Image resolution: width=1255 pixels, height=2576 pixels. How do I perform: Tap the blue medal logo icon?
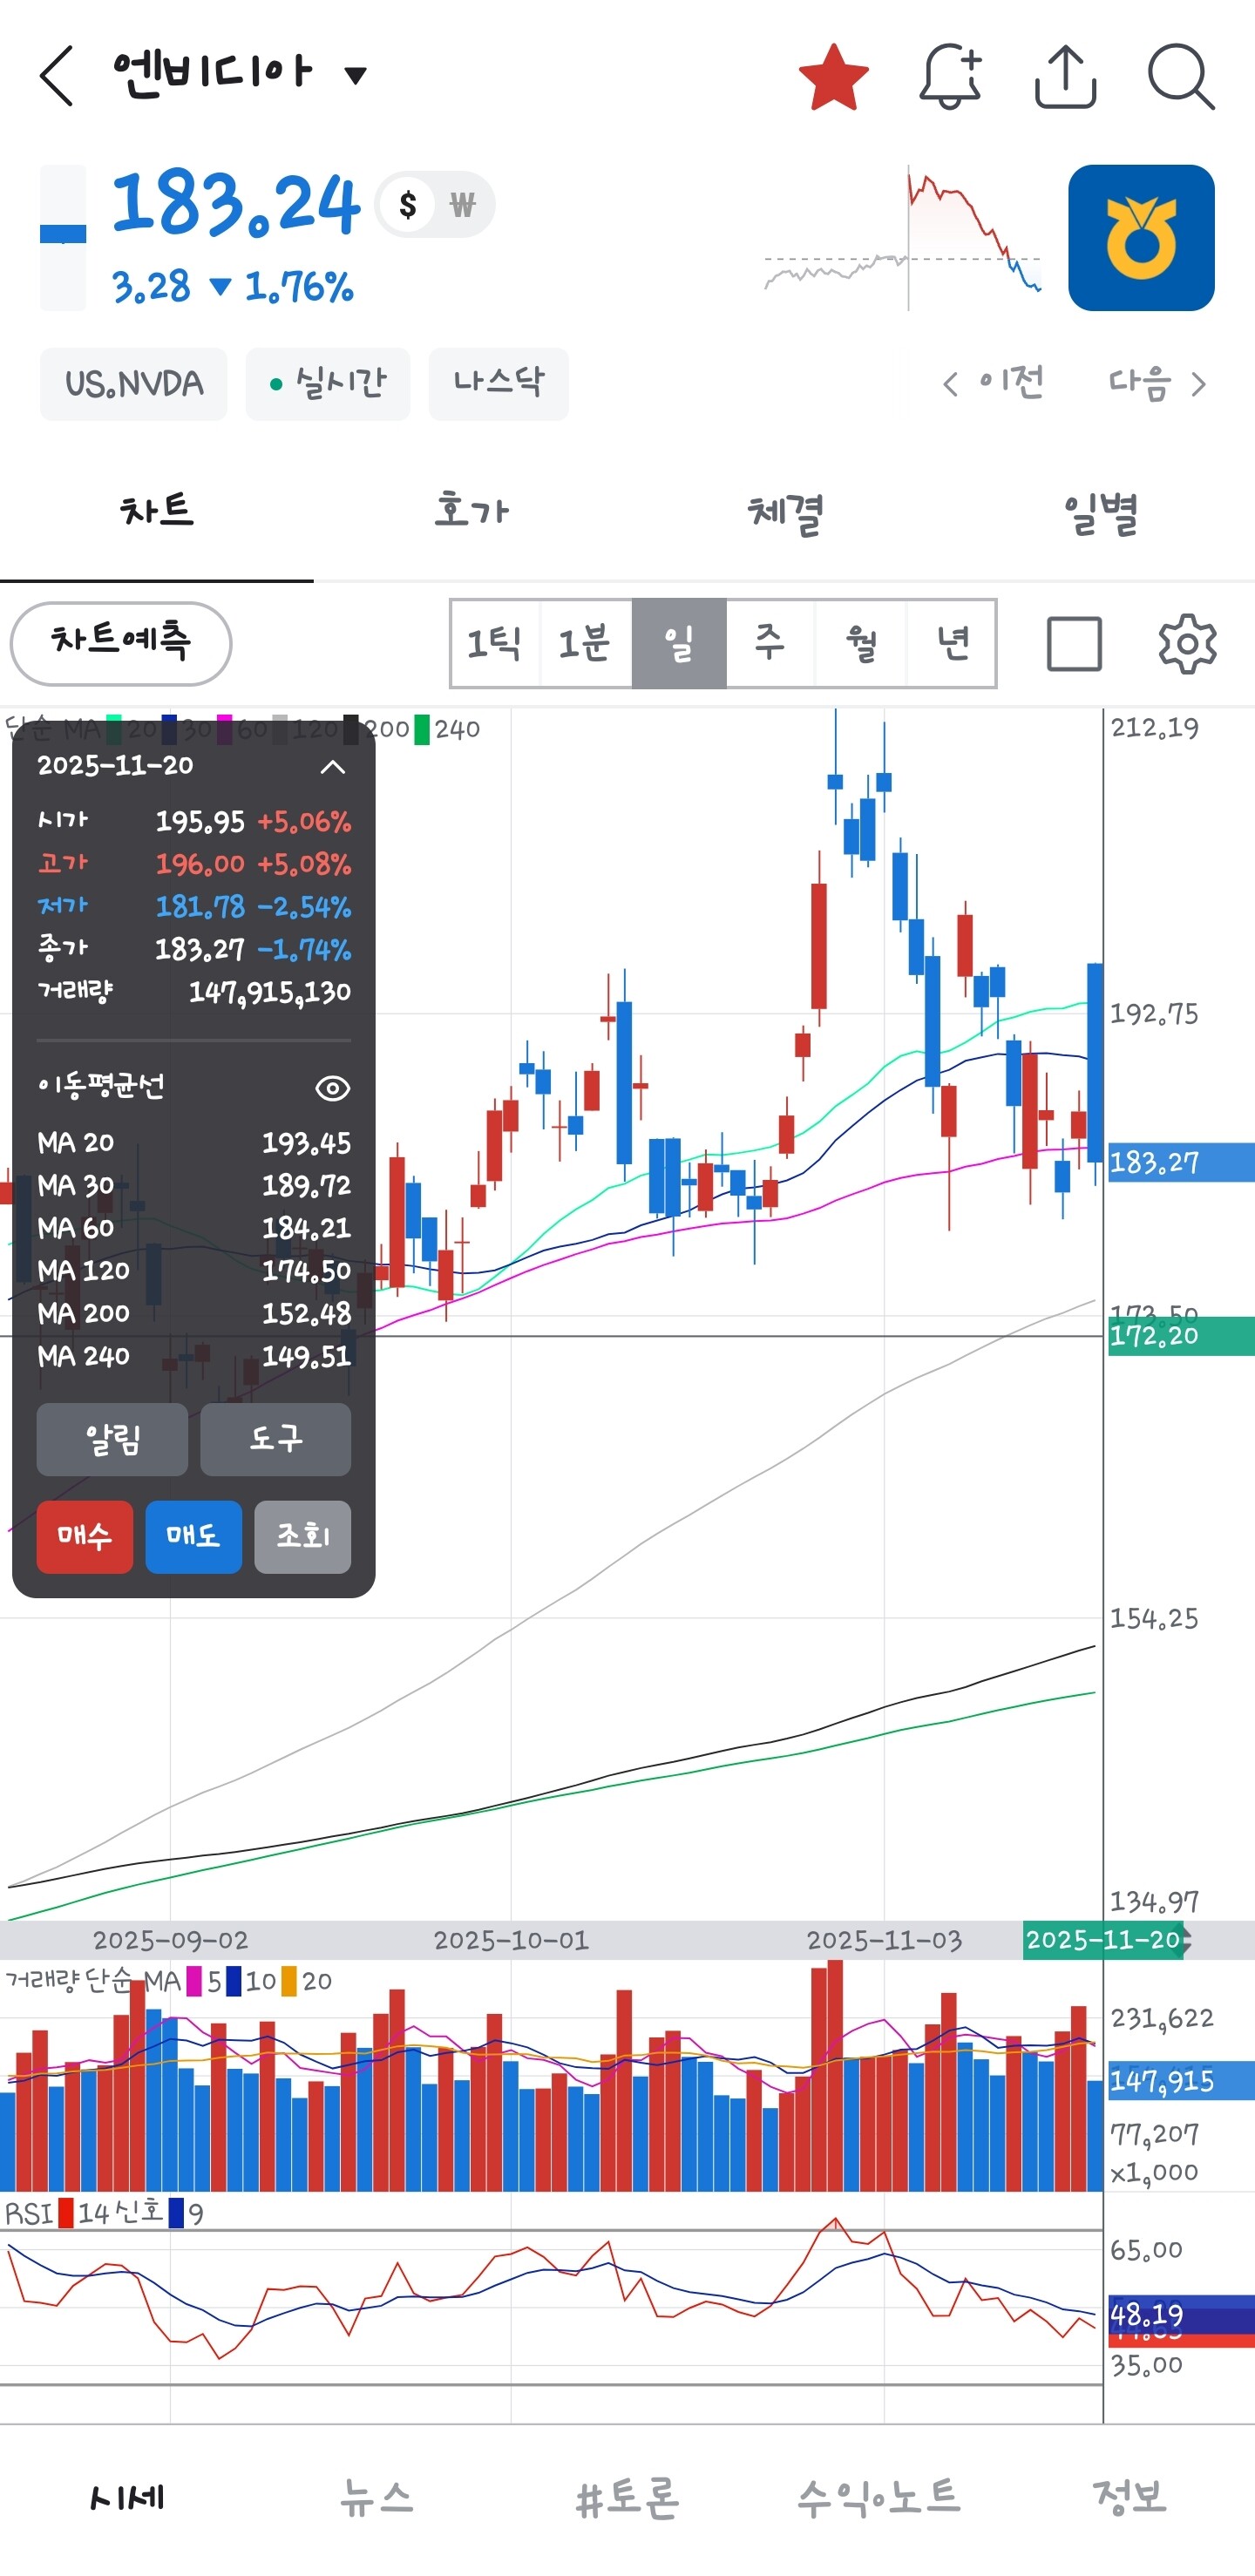coord(1141,238)
